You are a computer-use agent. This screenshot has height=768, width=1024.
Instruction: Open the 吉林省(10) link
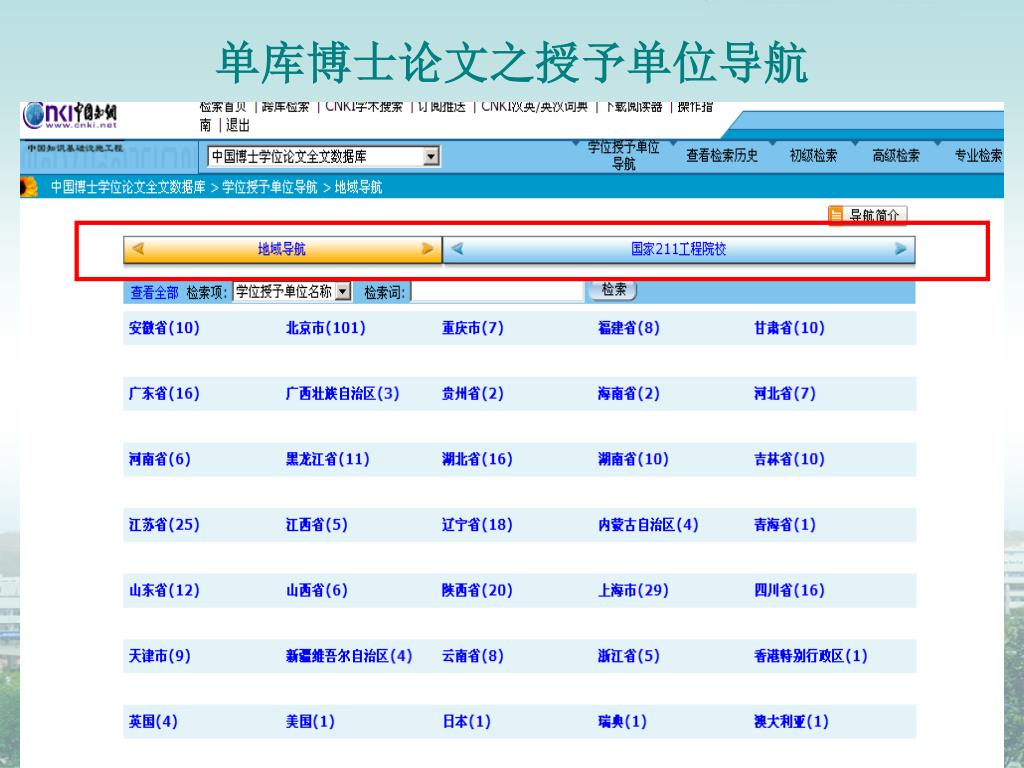[790, 459]
